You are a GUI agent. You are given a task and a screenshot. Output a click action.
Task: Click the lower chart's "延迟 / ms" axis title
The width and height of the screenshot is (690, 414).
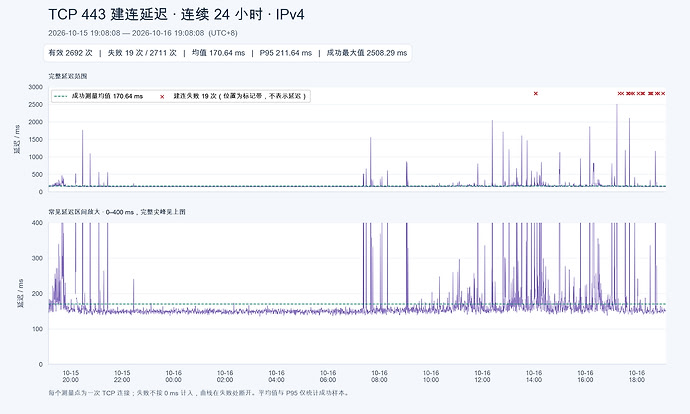(x=20, y=293)
